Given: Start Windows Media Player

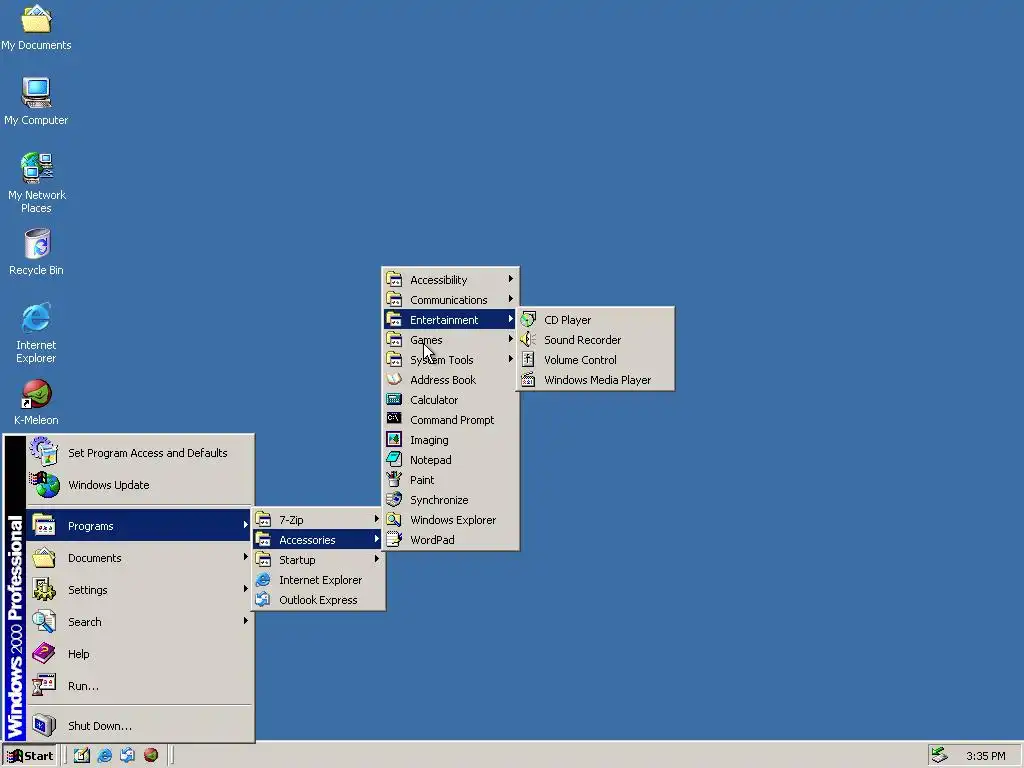Looking at the screenshot, I should [x=595, y=380].
